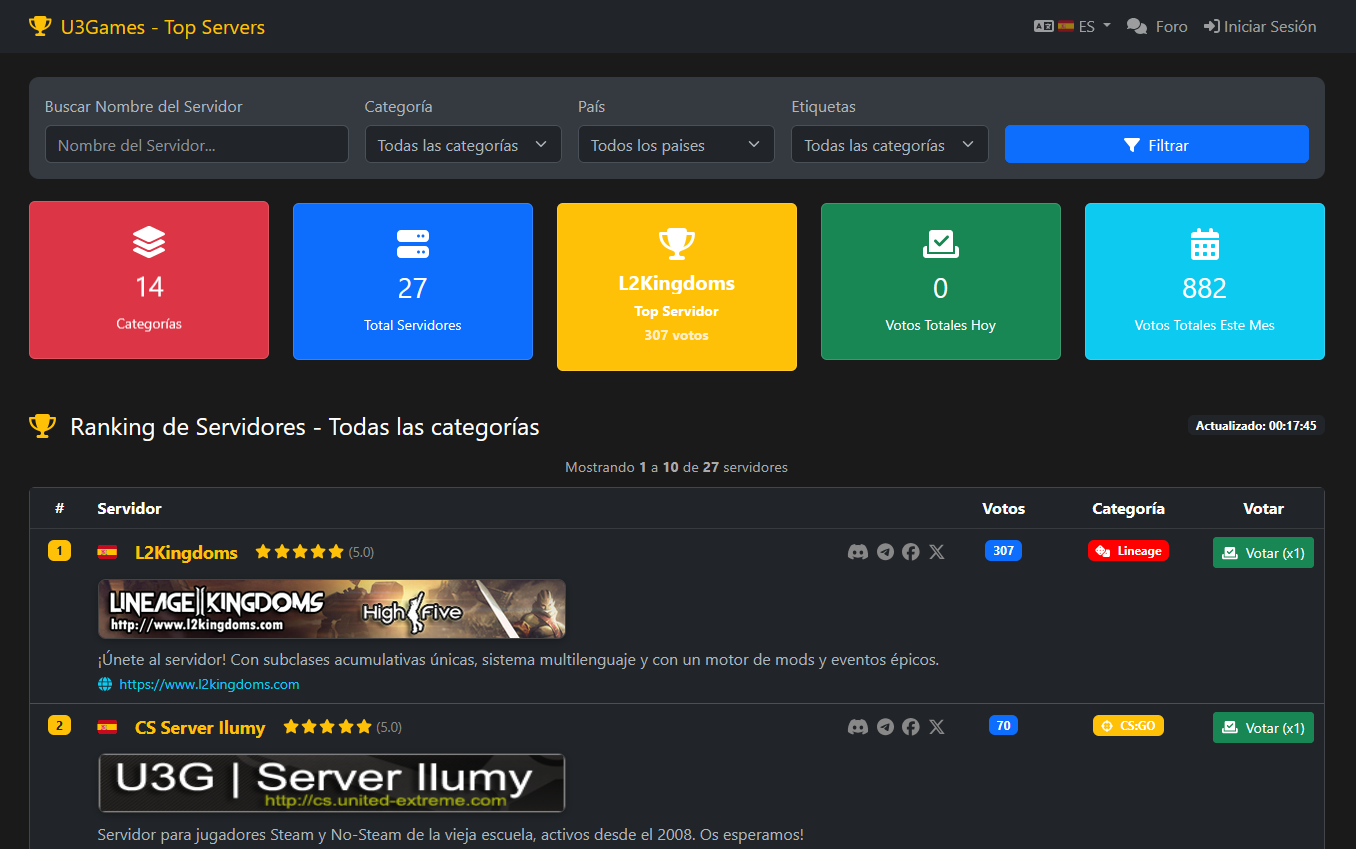Viewport: 1356px width, 849px height.
Task: Click the trophy icon in L2Kingdoms Top Servidor card
Action: coord(677,243)
